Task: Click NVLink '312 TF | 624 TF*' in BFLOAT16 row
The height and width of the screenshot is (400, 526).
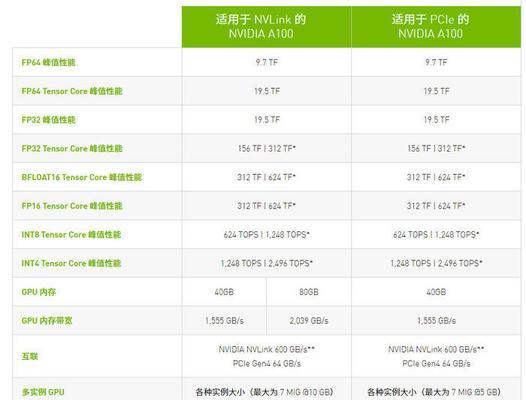Action: coord(267,177)
